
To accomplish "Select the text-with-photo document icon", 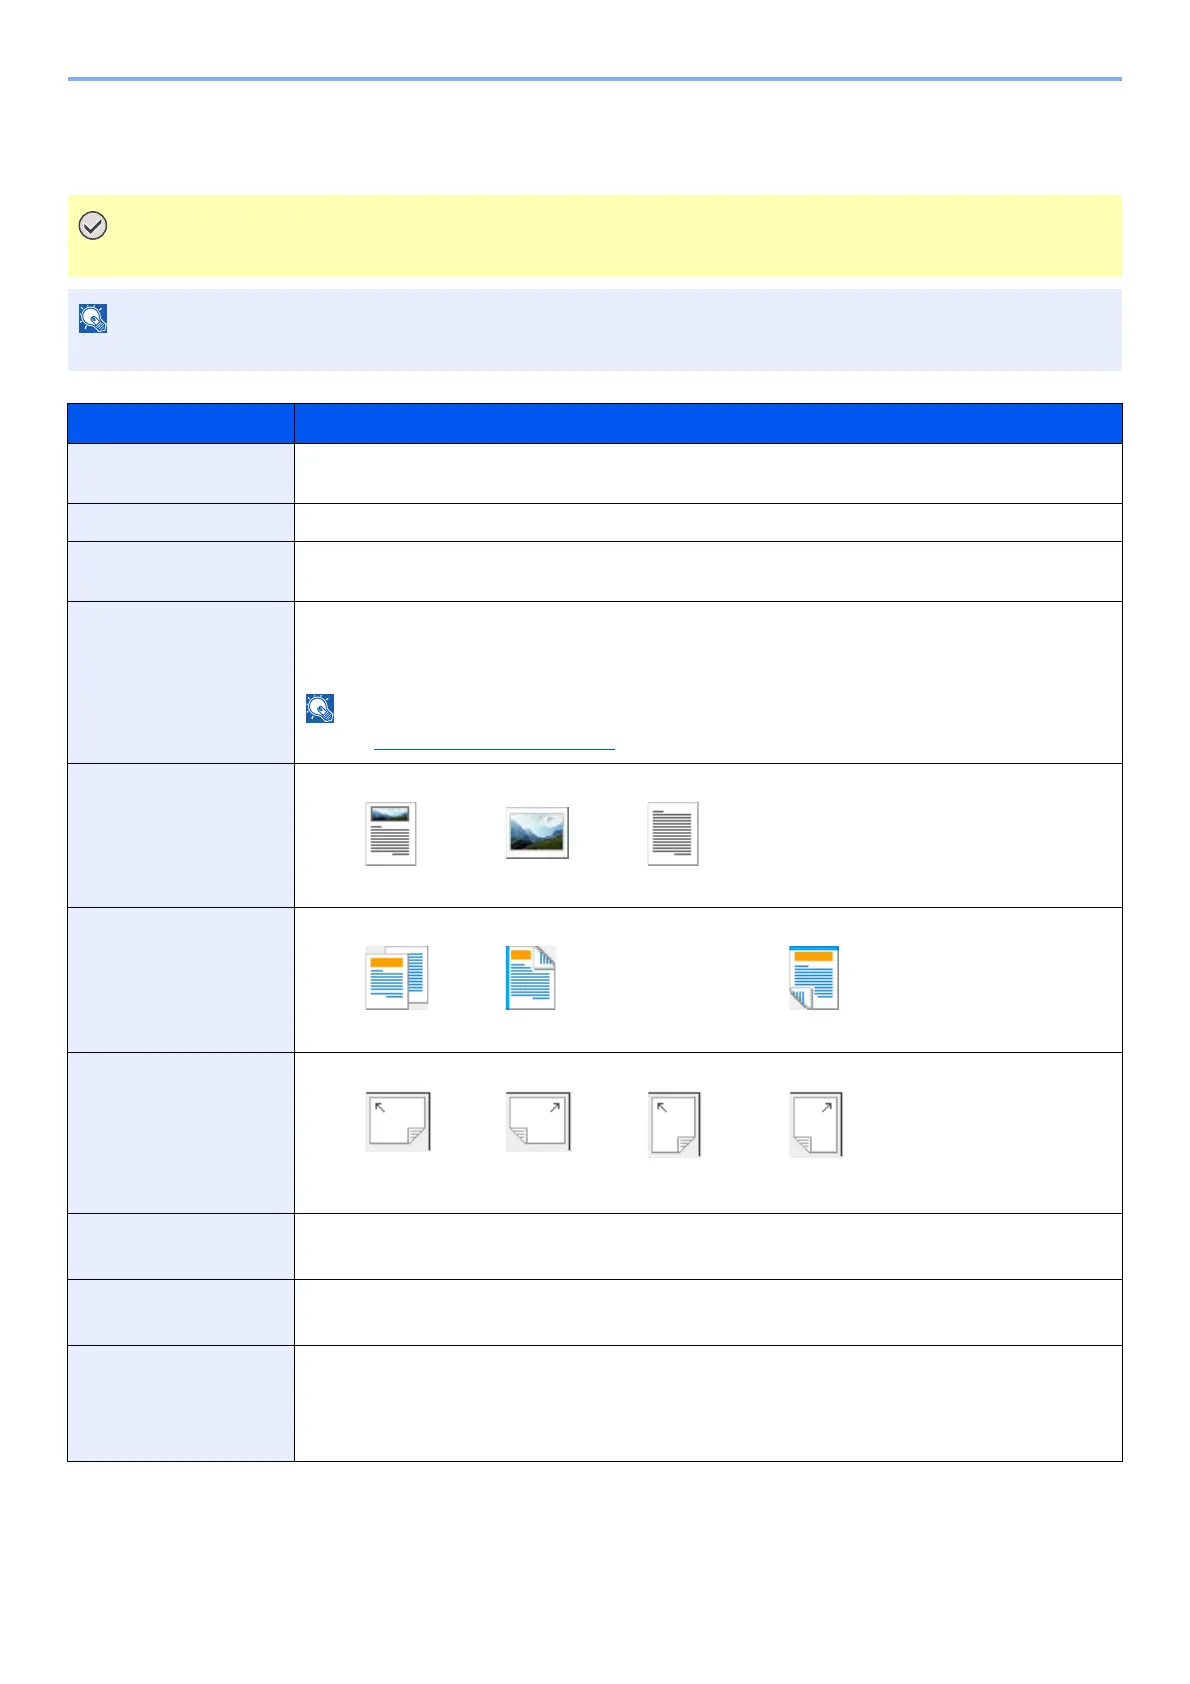I will 391,833.
